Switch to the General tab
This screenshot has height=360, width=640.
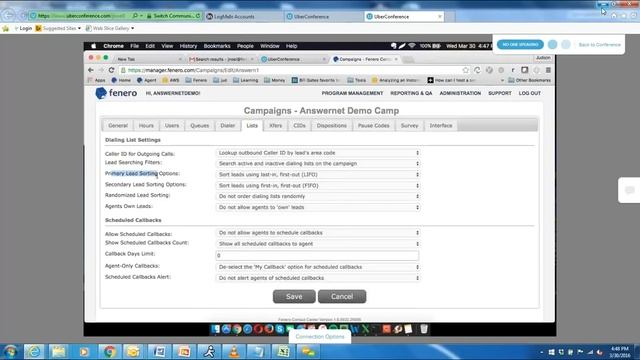click(118, 126)
